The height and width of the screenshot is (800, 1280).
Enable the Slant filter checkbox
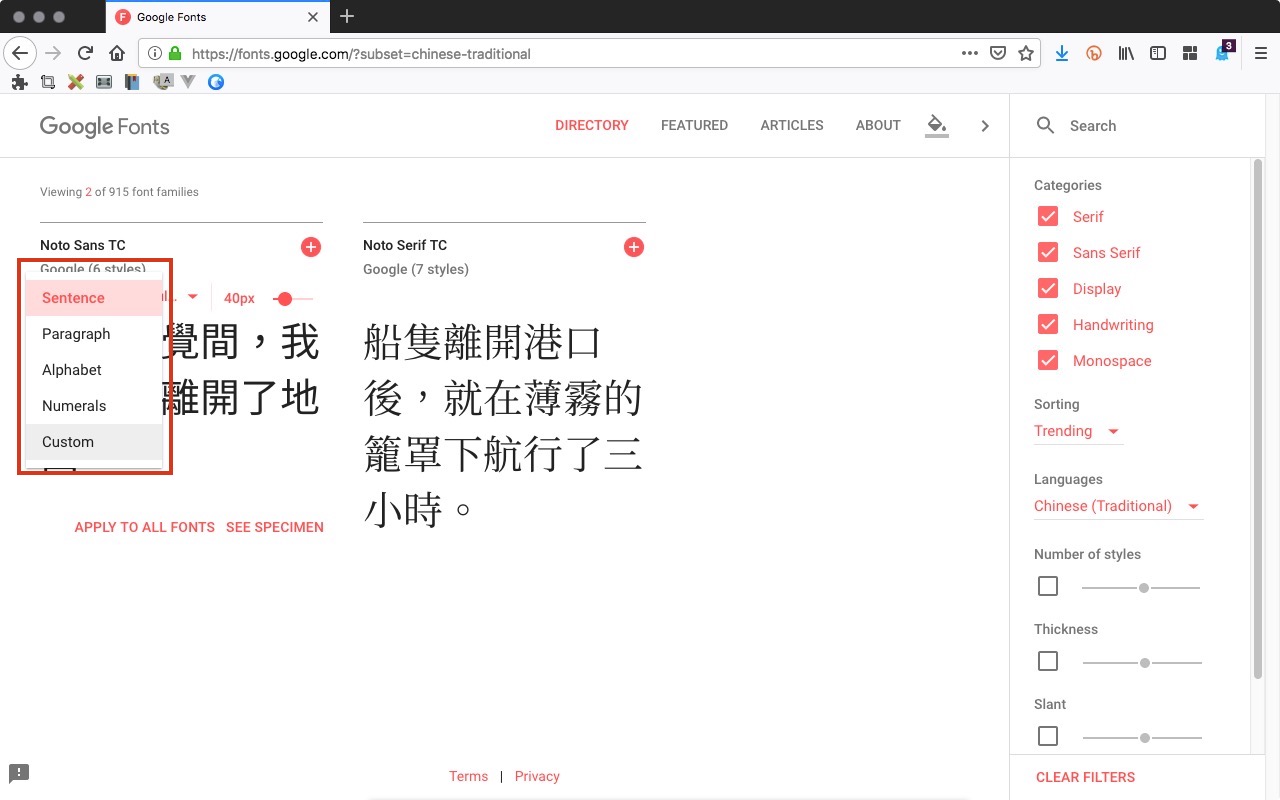pyautogui.click(x=1048, y=736)
